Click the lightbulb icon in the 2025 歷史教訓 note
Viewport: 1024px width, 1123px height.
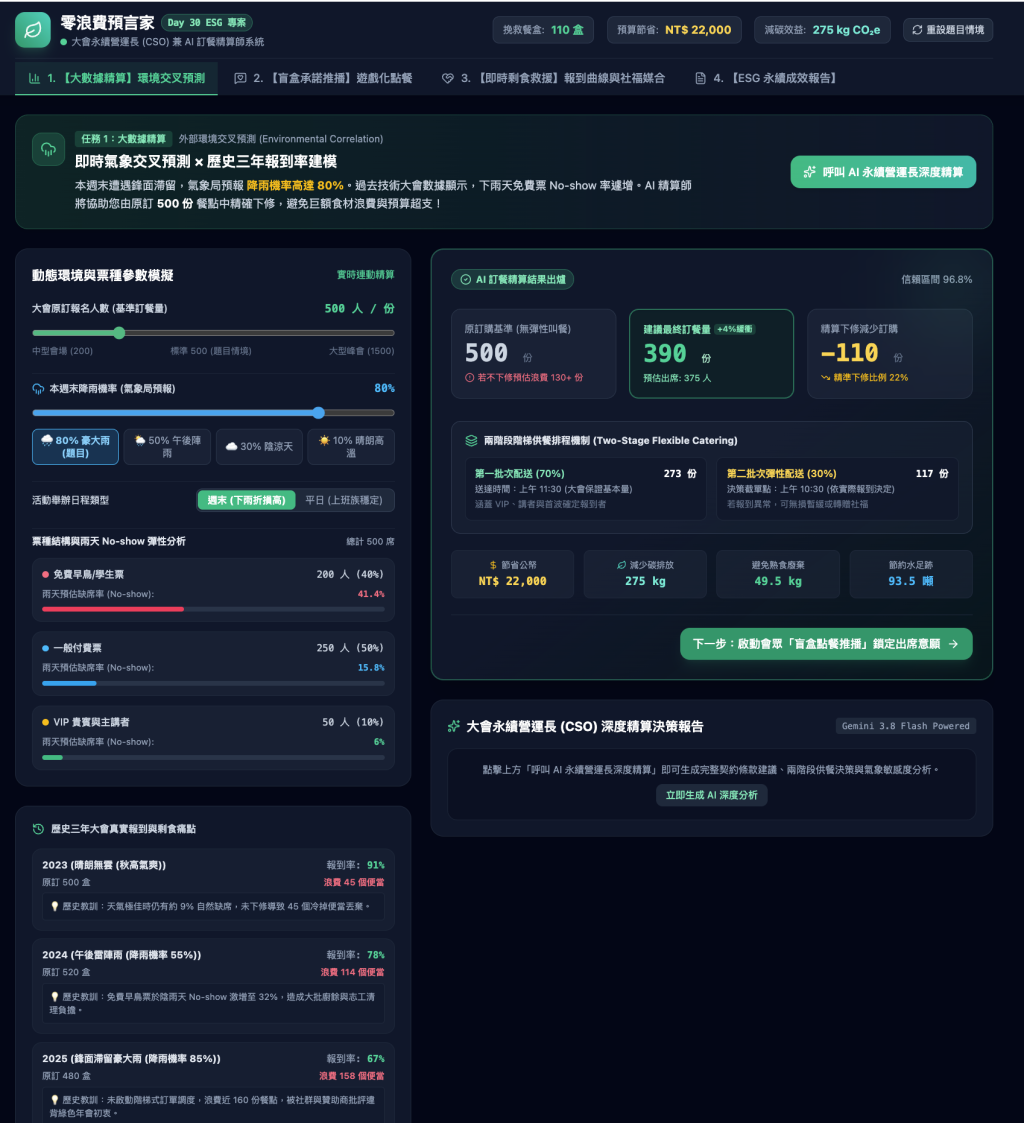coord(54,1099)
